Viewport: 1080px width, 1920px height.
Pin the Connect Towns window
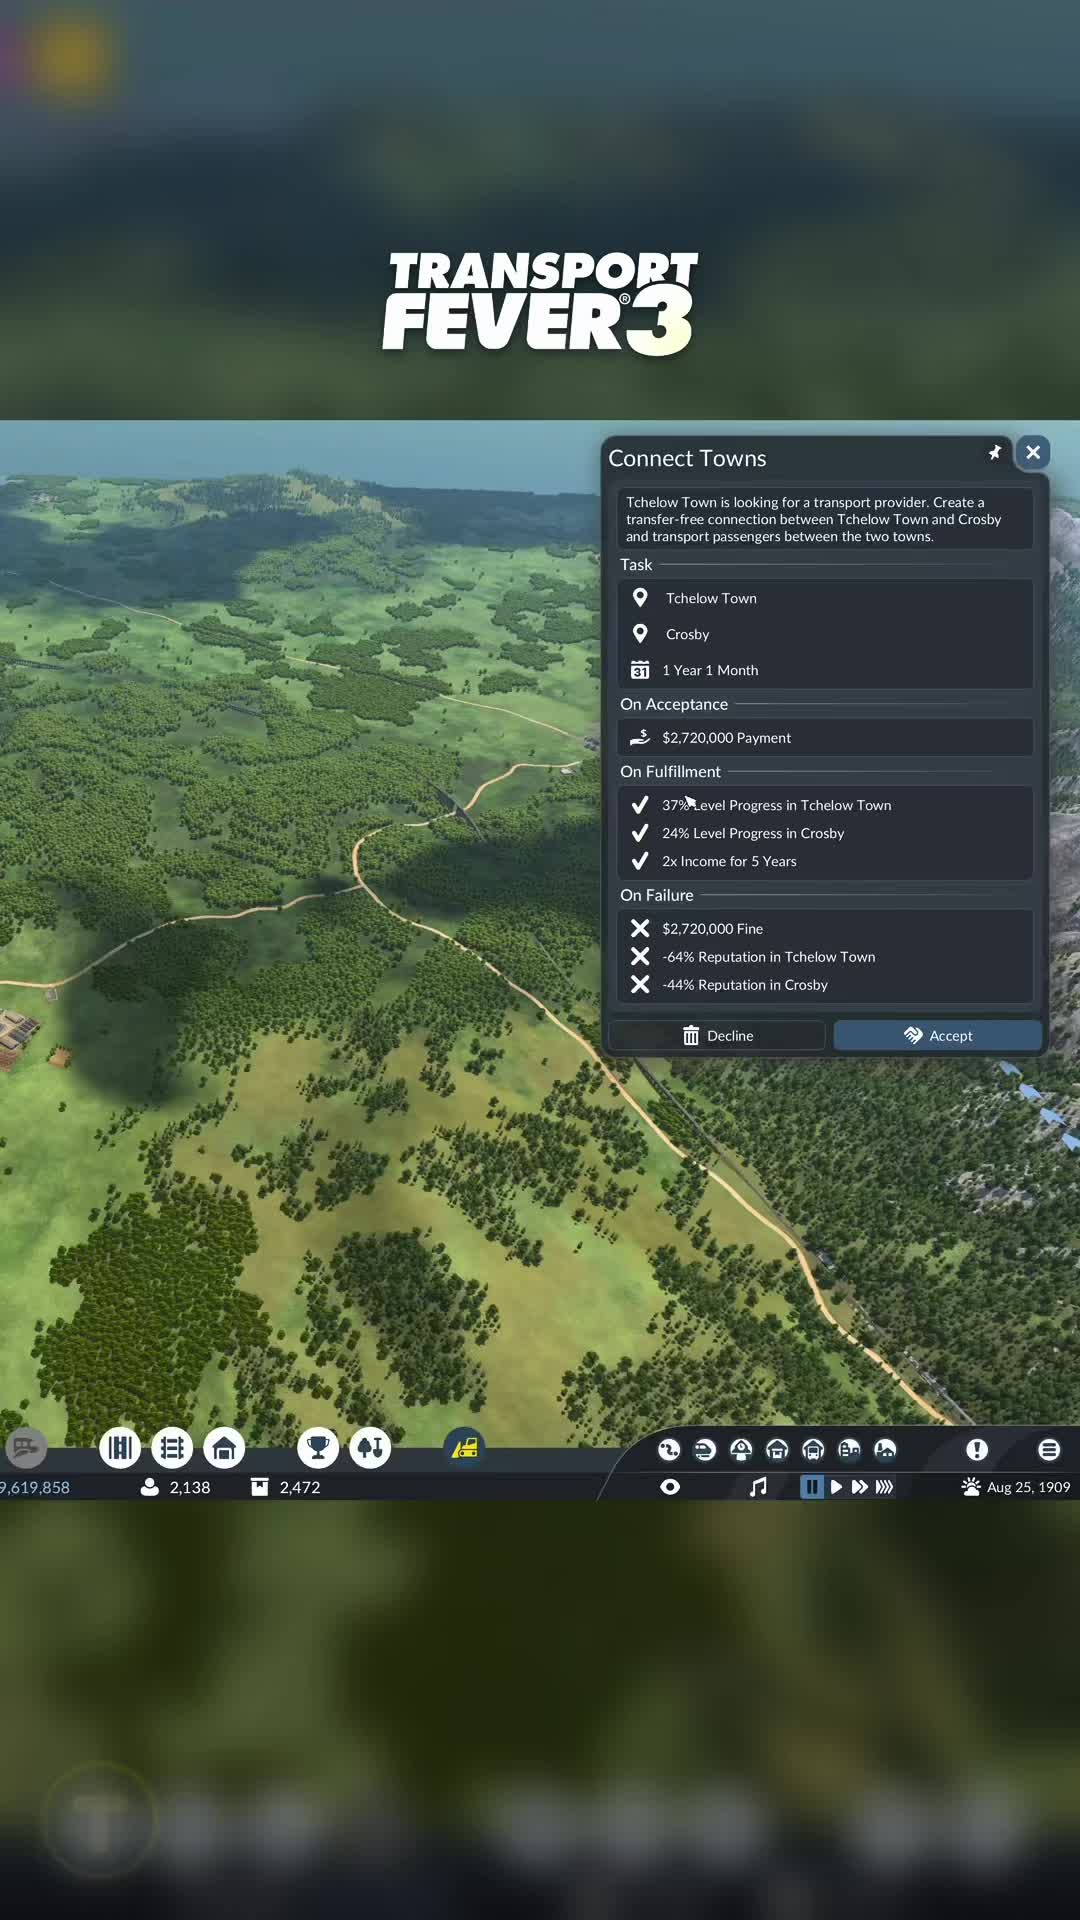[994, 452]
